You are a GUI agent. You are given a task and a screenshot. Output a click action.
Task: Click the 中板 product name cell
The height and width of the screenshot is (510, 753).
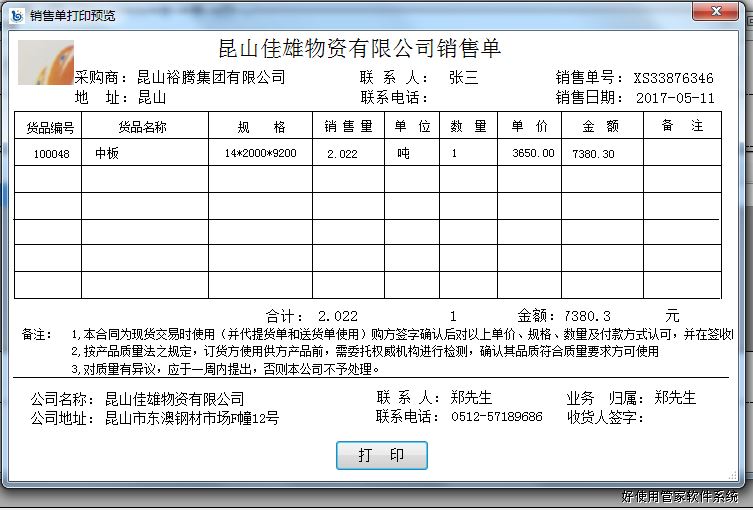coord(106,154)
